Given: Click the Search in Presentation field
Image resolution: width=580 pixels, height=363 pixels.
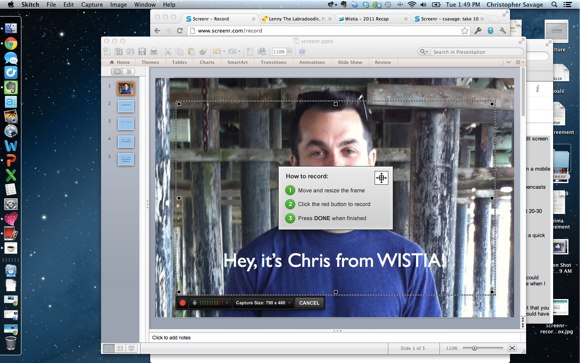Looking at the screenshot, I should 476,52.
